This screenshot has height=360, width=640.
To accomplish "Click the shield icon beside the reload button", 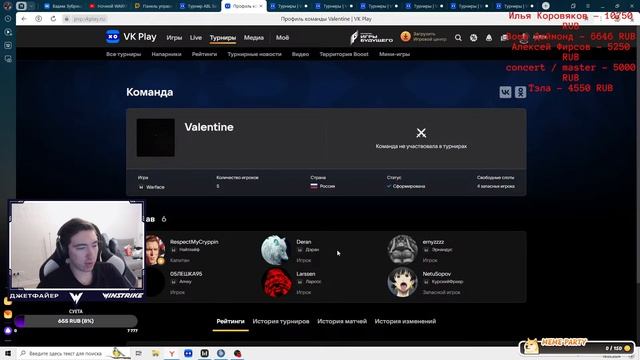I will click(x=39, y=19).
